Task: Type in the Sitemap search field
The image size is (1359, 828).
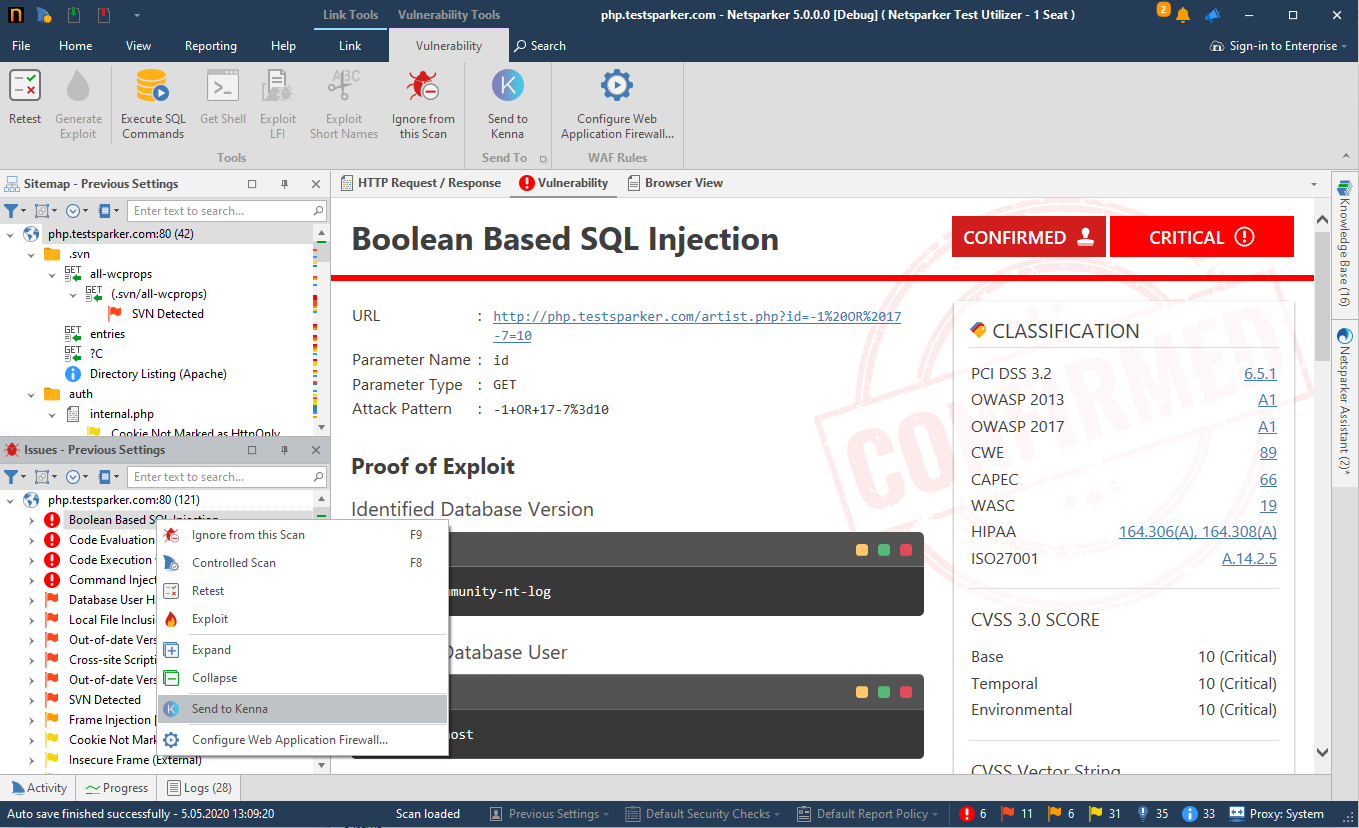Action: [227, 210]
